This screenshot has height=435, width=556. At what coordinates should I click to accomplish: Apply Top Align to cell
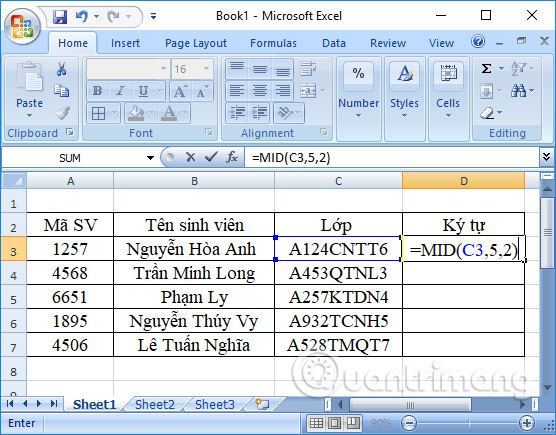point(237,68)
